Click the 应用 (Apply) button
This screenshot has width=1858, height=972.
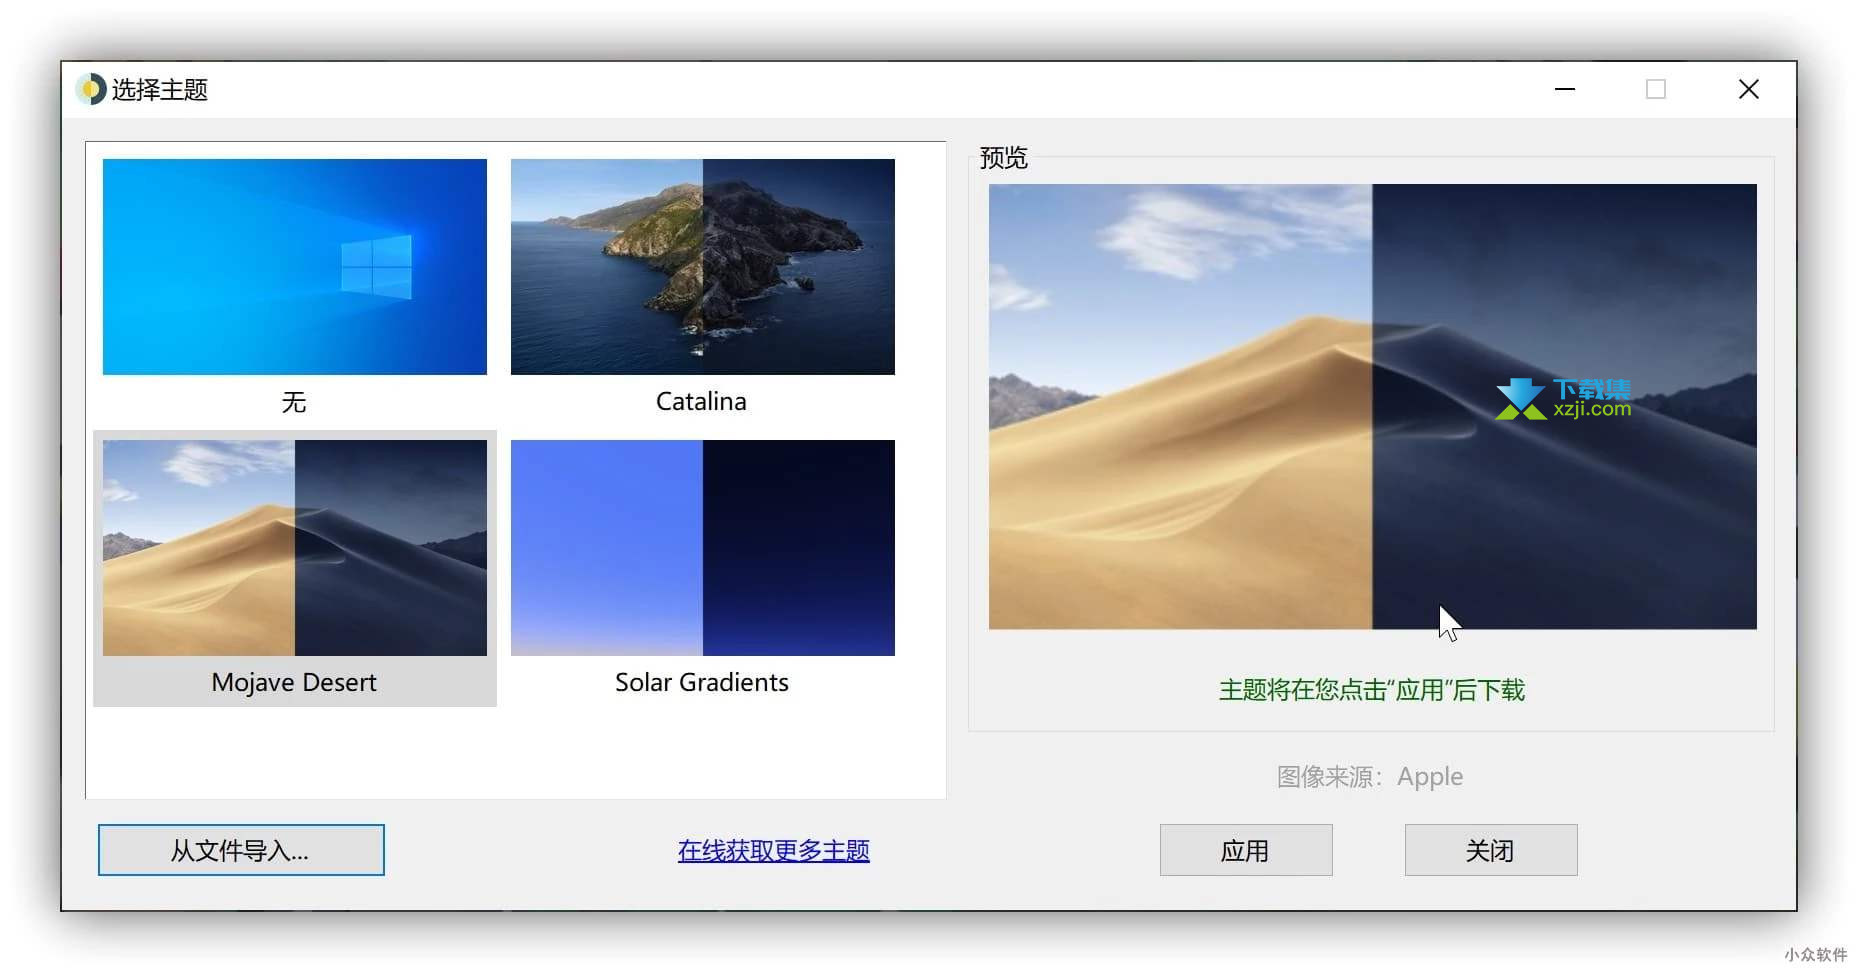[x=1246, y=850]
